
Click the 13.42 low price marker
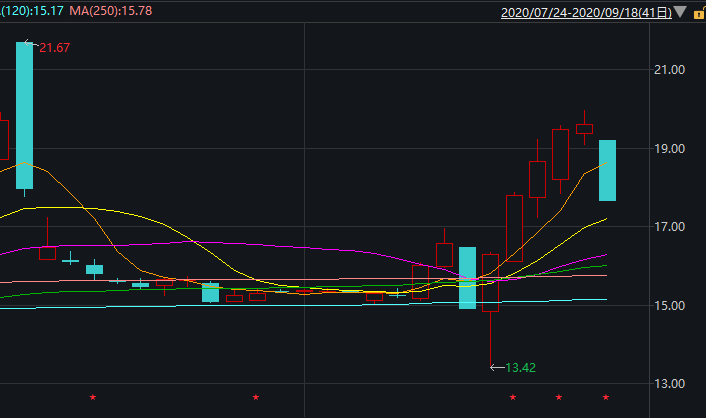(520, 368)
